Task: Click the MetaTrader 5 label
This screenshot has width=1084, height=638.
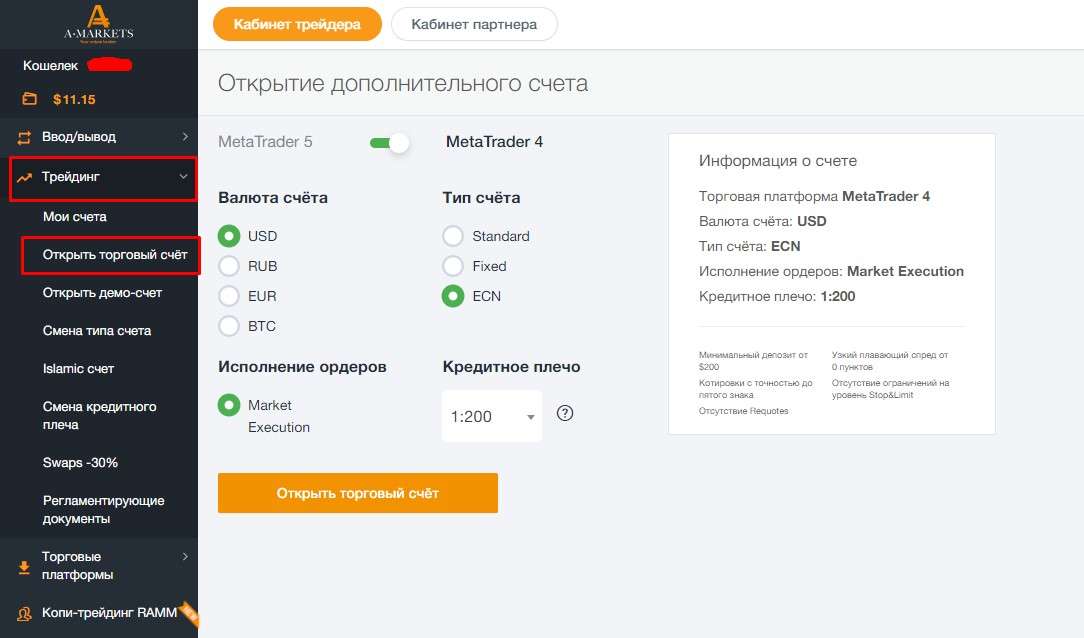Action: click(x=265, y=142)
